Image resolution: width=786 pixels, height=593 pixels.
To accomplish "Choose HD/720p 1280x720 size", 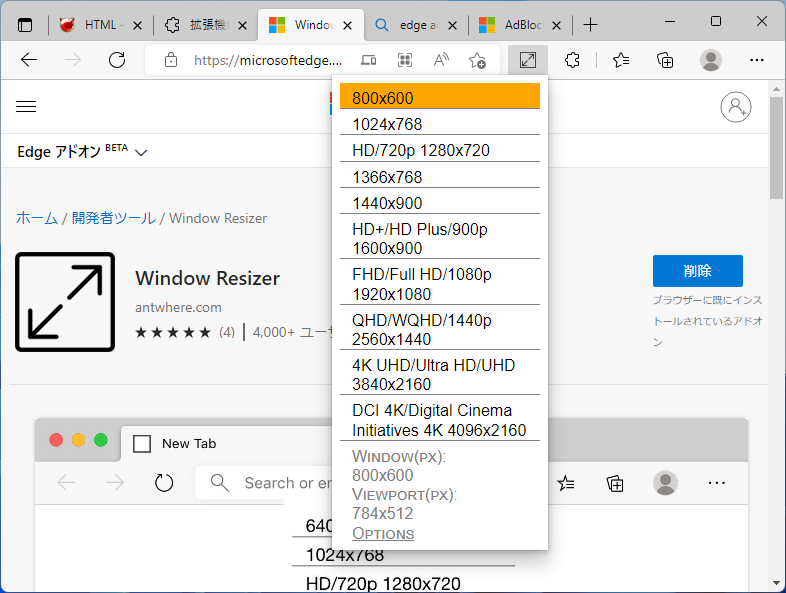I will point(440,149).
